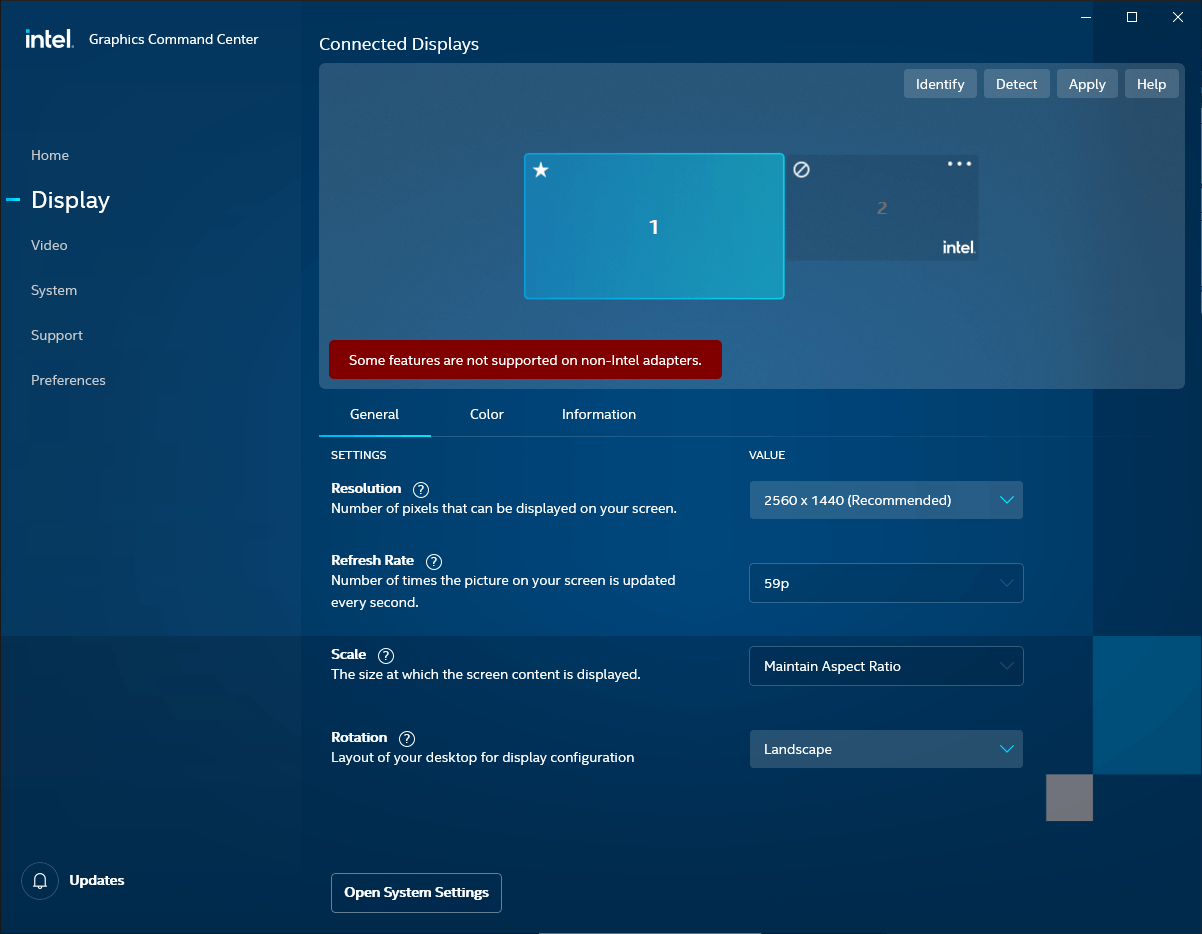Click the Updates bell icon
The height and width of the screenshot is (934, 1202).
[40, 881]
